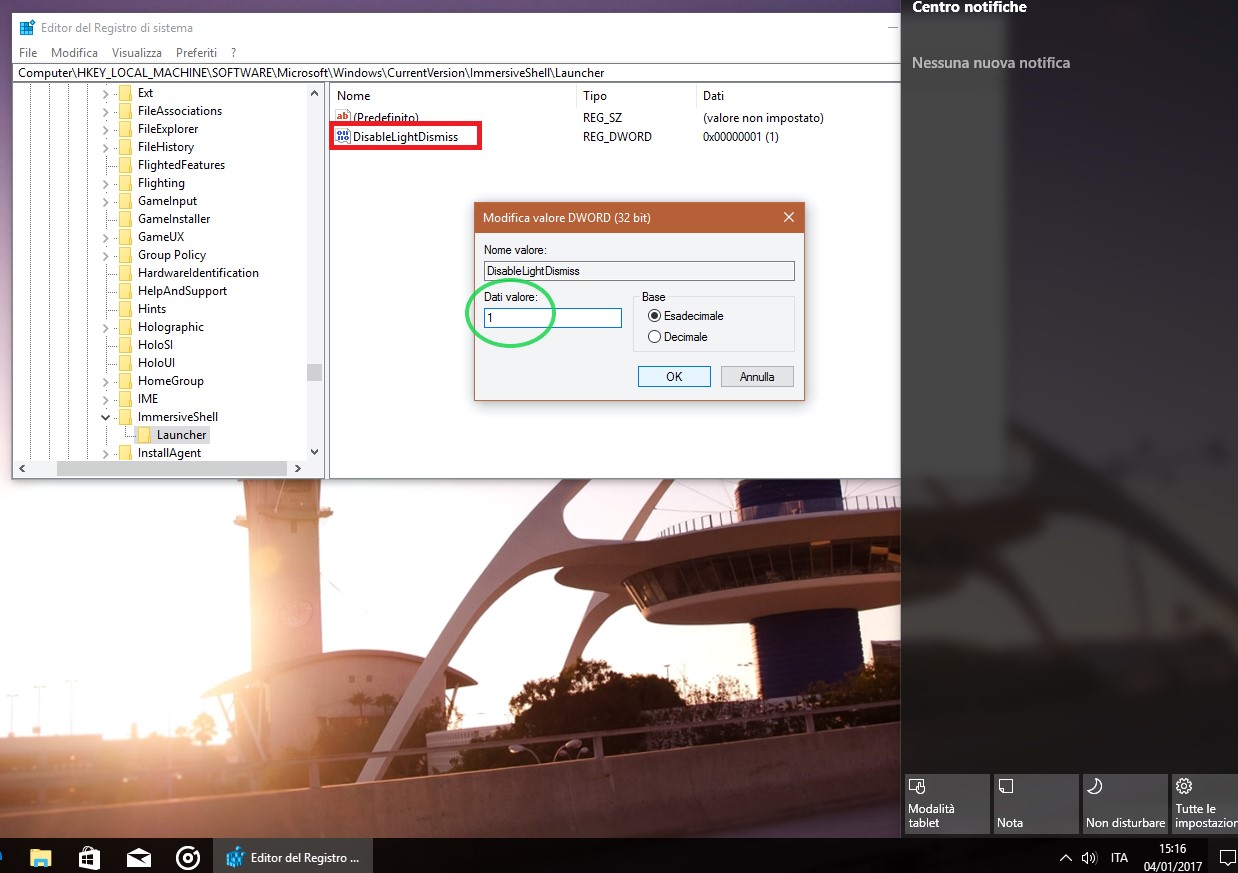The image size is (1238, 873).
Task: Open the Visualizza menu
Action: 137,53
